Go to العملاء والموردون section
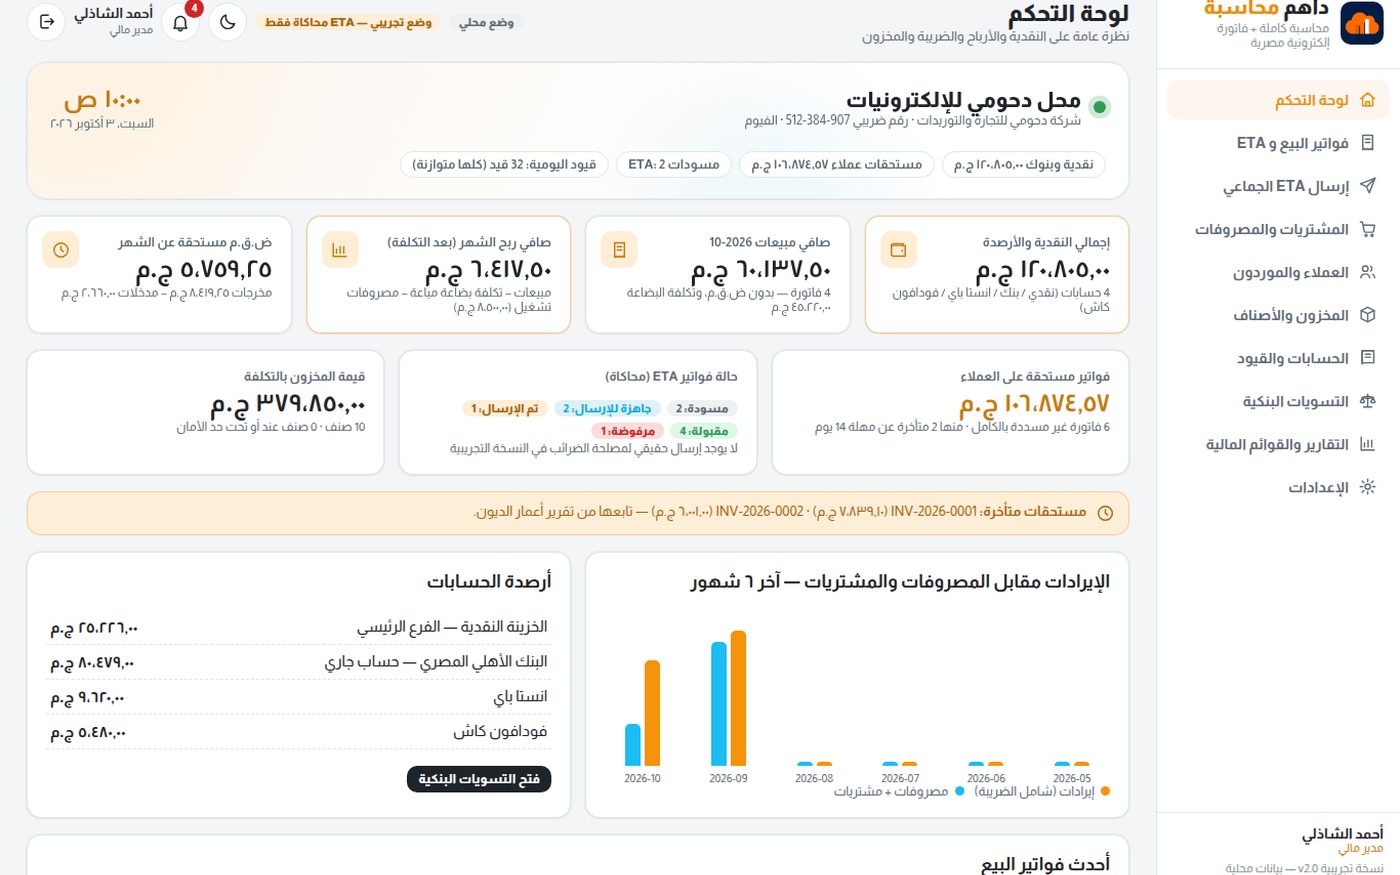Viewport: 1400px width, 875px height. pos(1277,272)
